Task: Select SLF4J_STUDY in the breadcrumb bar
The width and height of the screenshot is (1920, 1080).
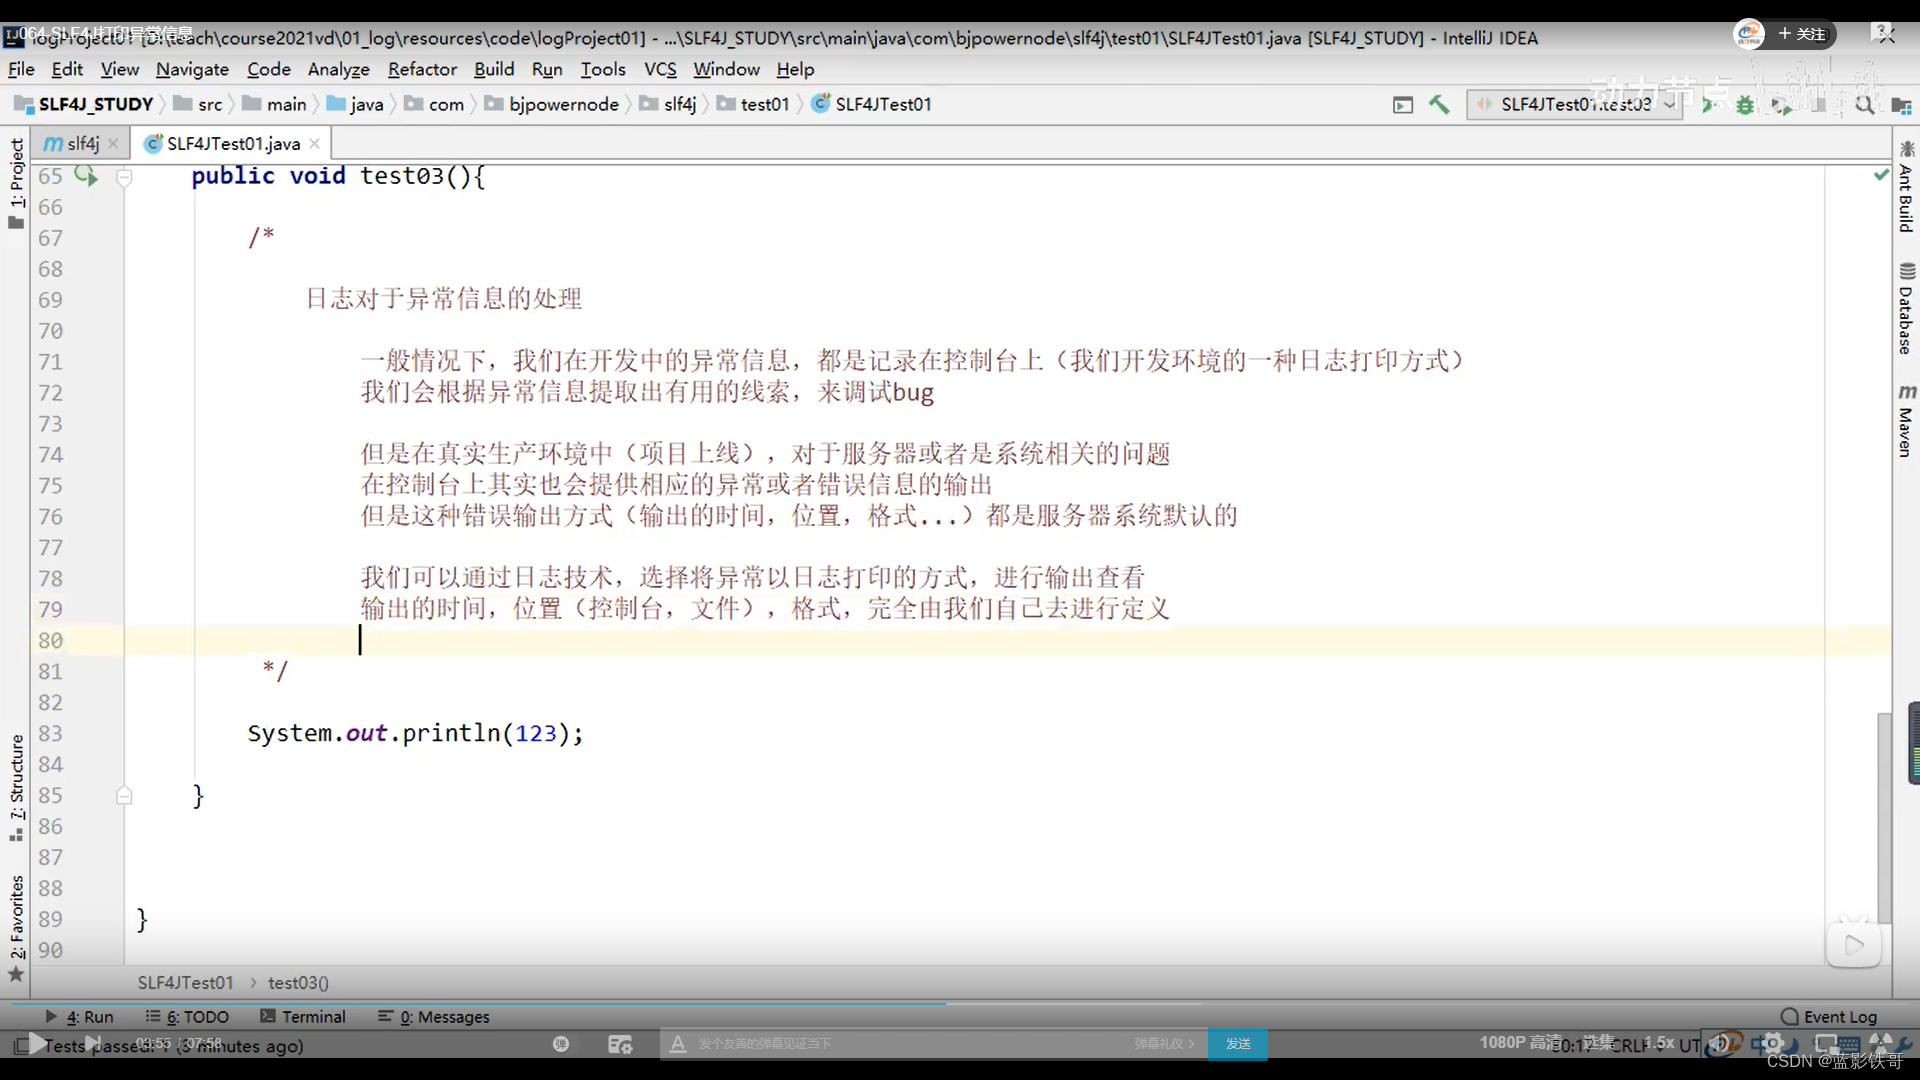Action: [85, 104]
